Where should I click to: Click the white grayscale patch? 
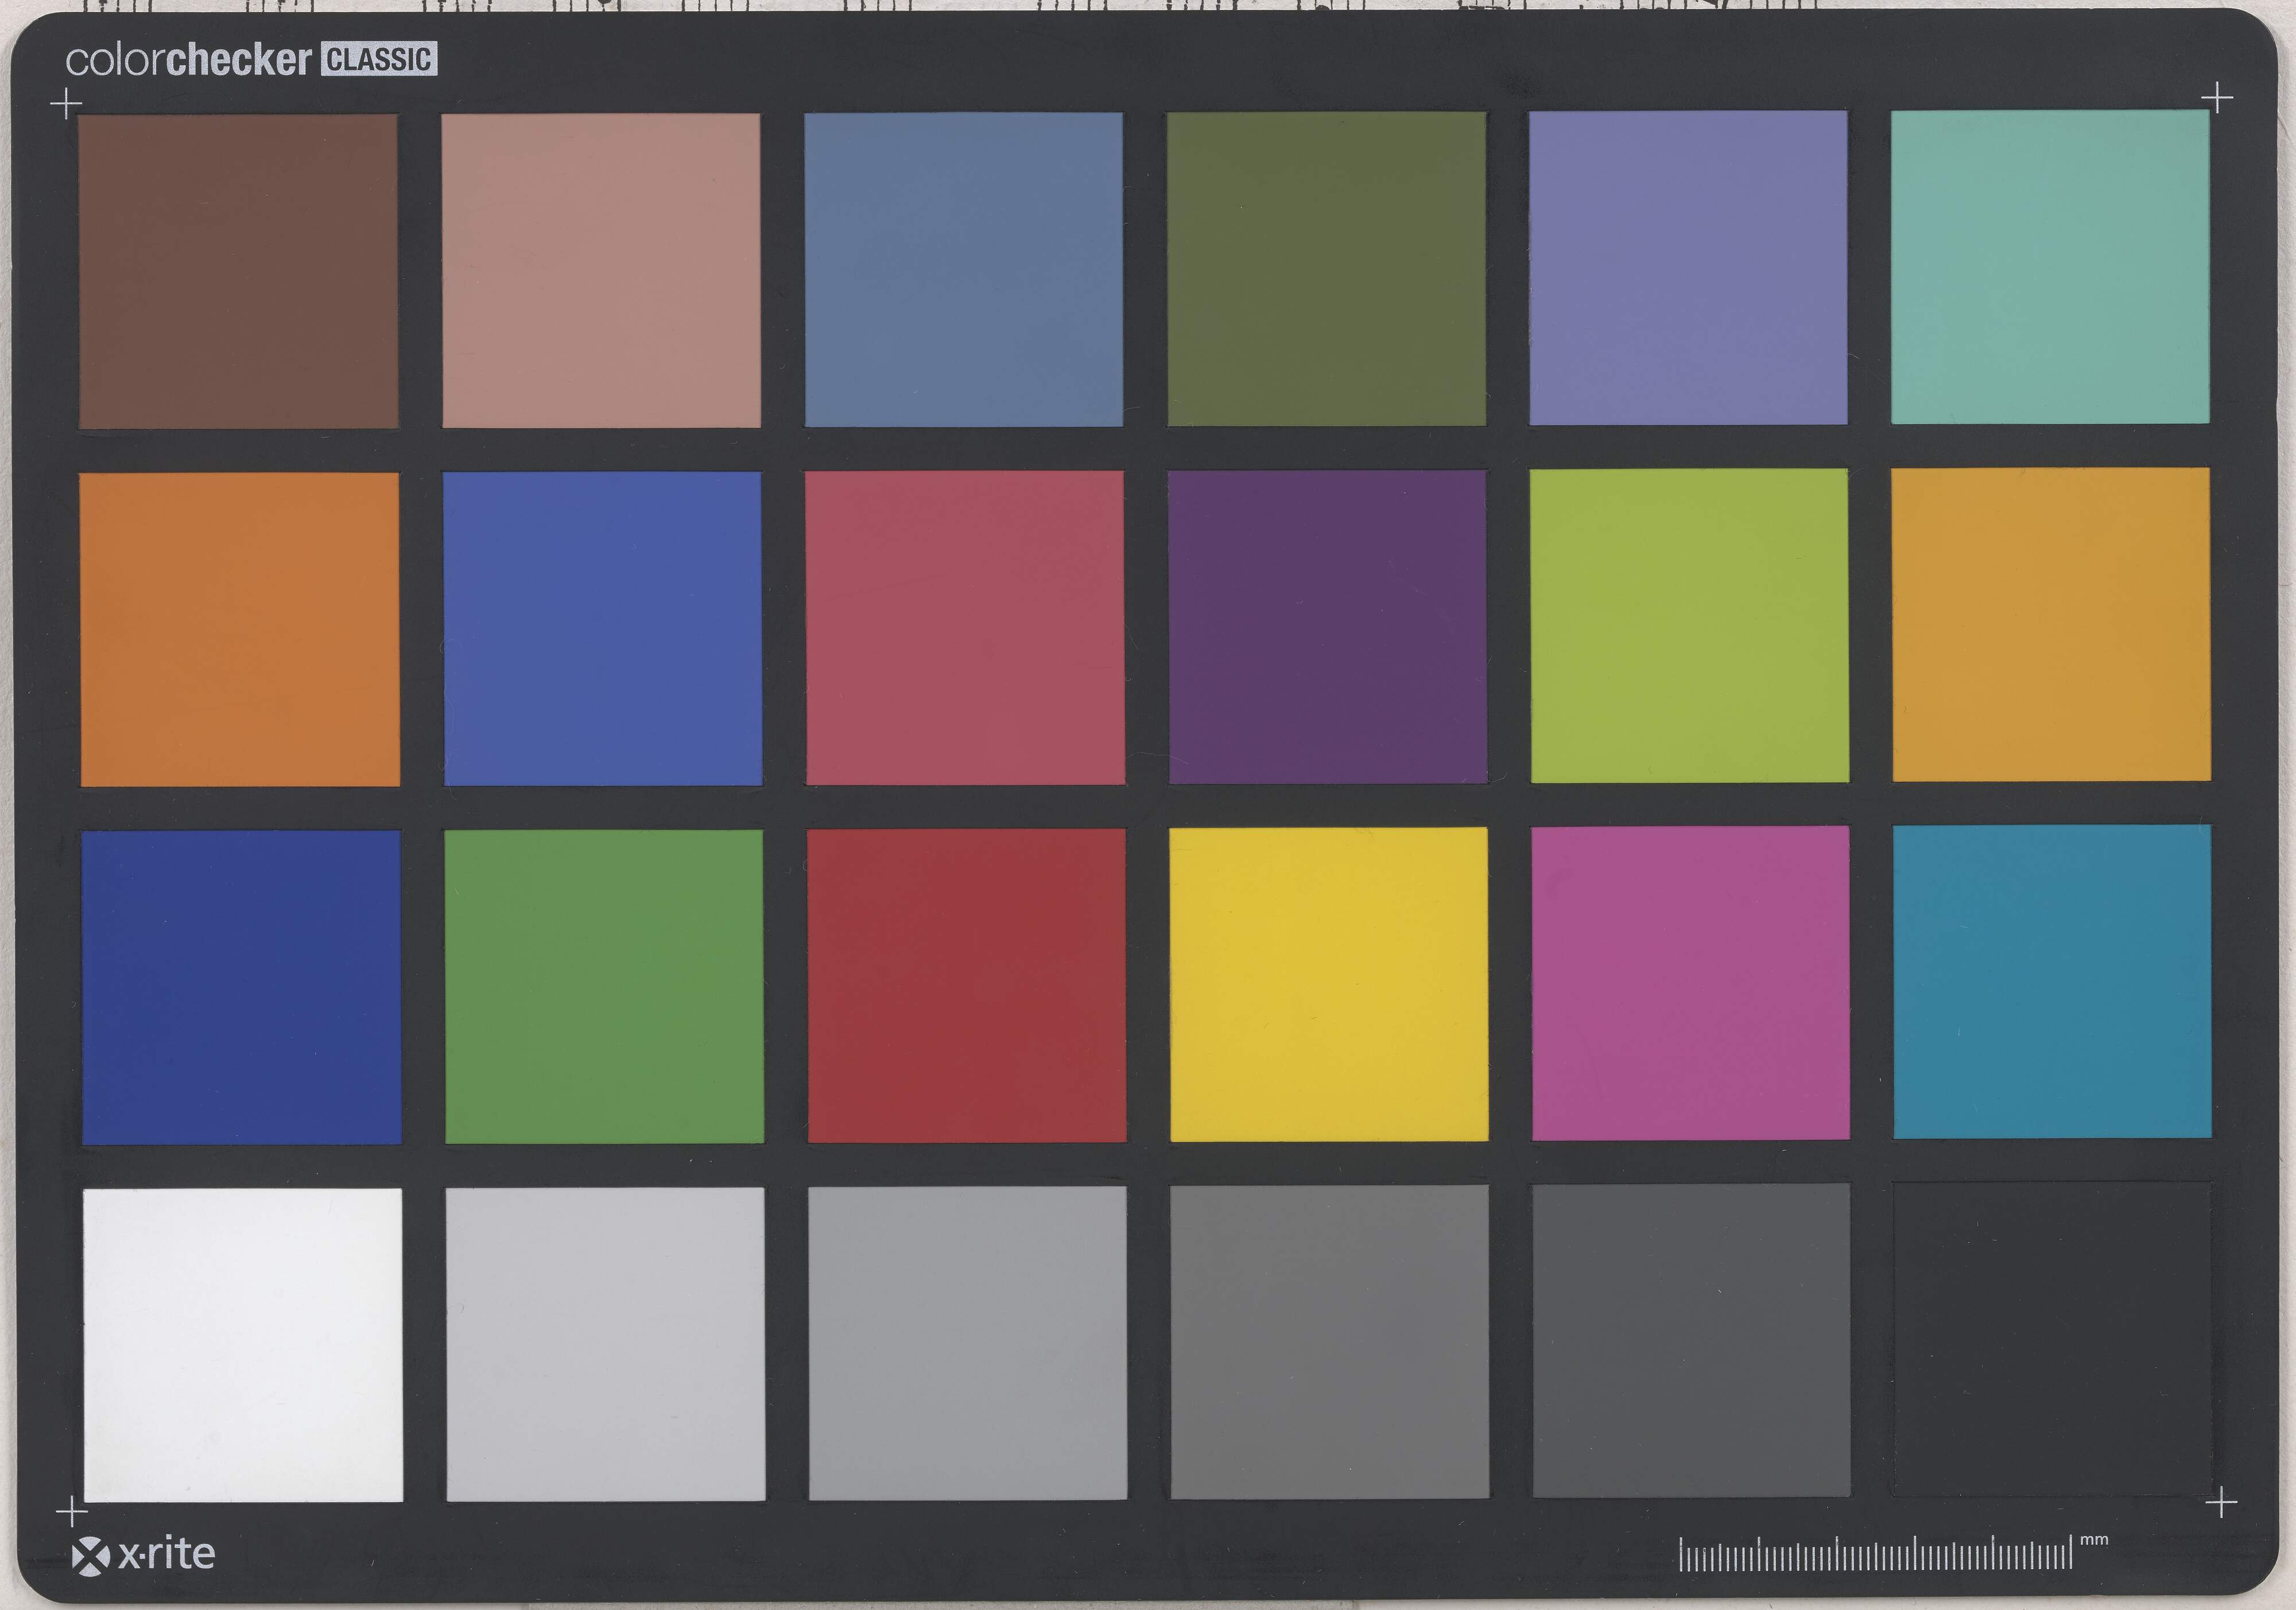[243, 1344]
